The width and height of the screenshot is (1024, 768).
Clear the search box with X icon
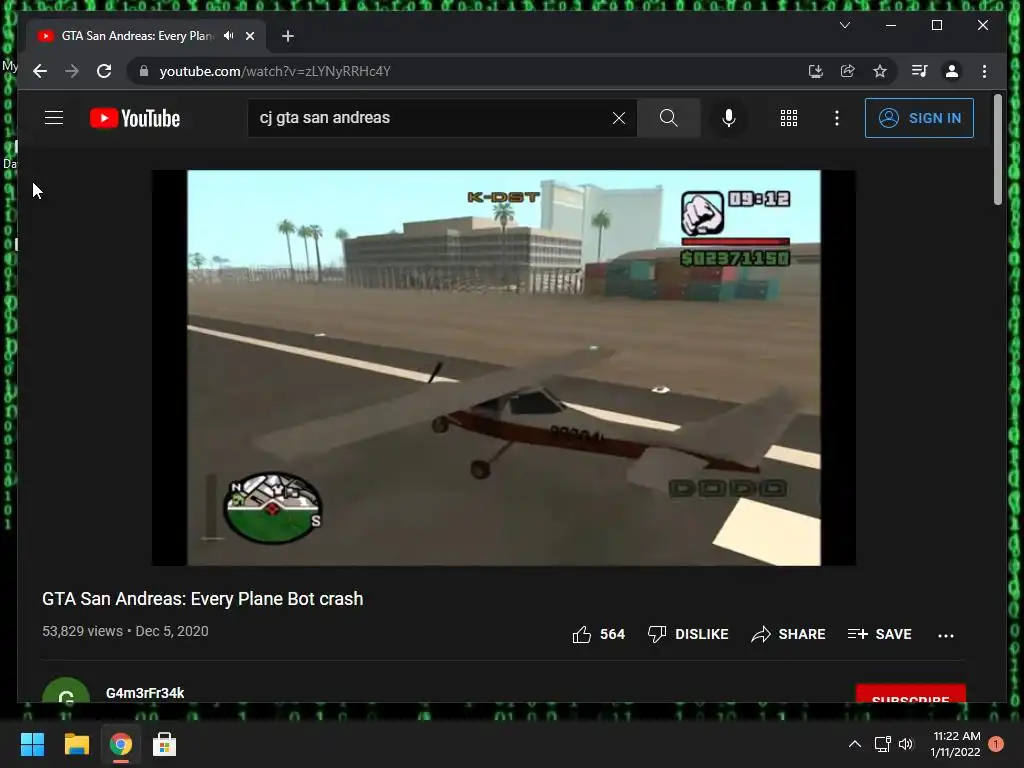618,118
